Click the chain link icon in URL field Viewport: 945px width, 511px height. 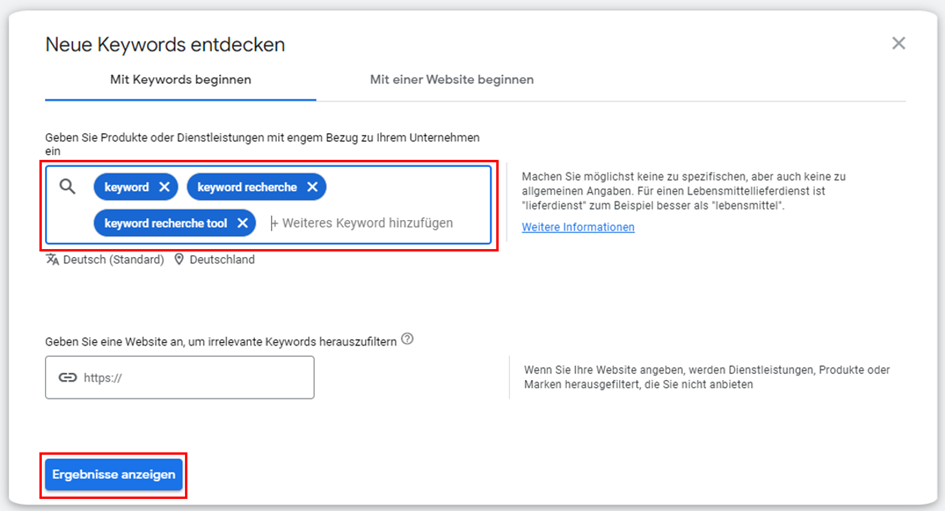(67, 378)
